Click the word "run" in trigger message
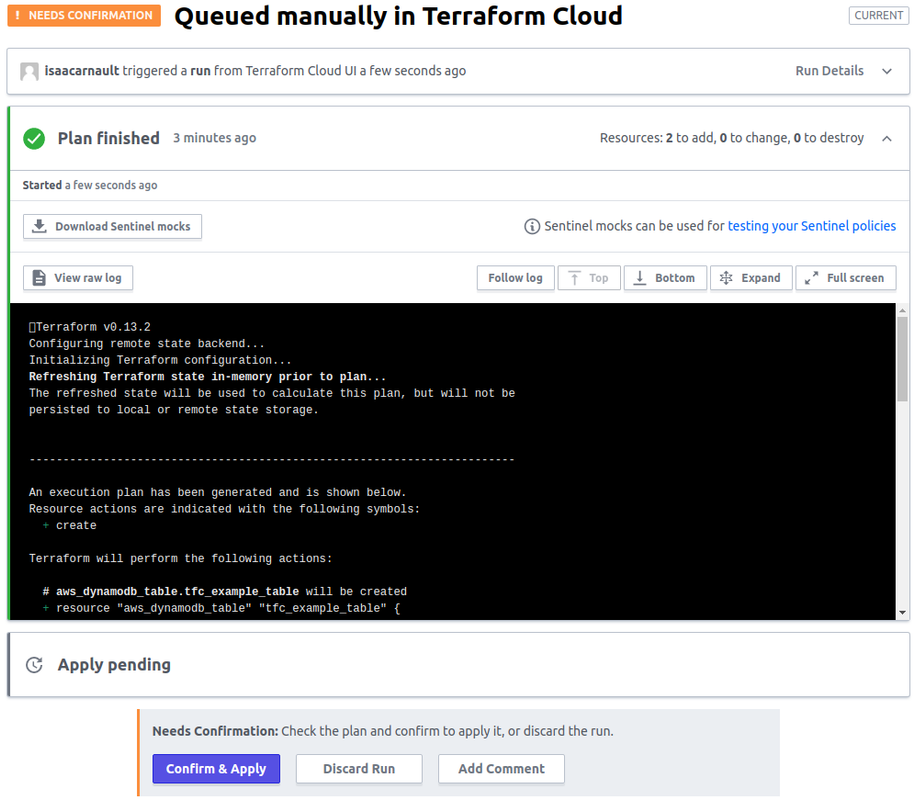 coord(200,71)
